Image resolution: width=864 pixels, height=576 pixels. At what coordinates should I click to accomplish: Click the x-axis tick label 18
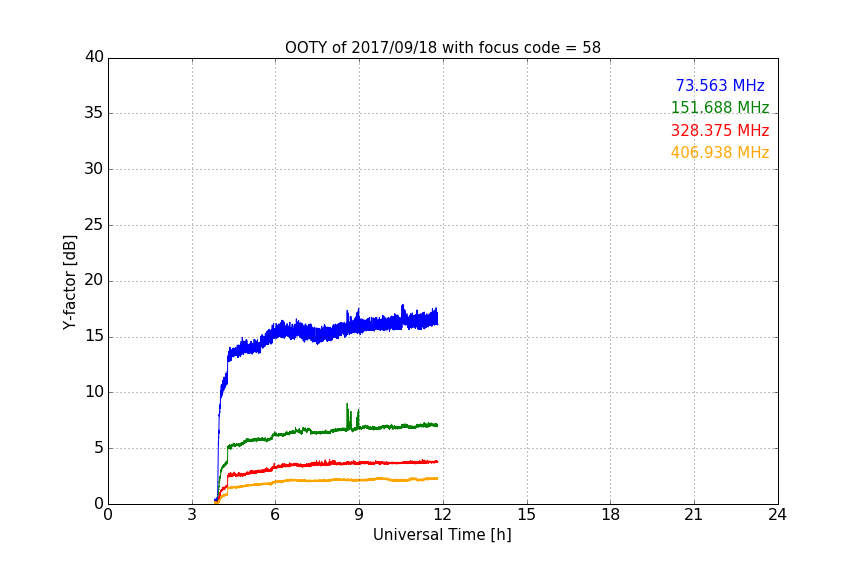pos(611,515)
